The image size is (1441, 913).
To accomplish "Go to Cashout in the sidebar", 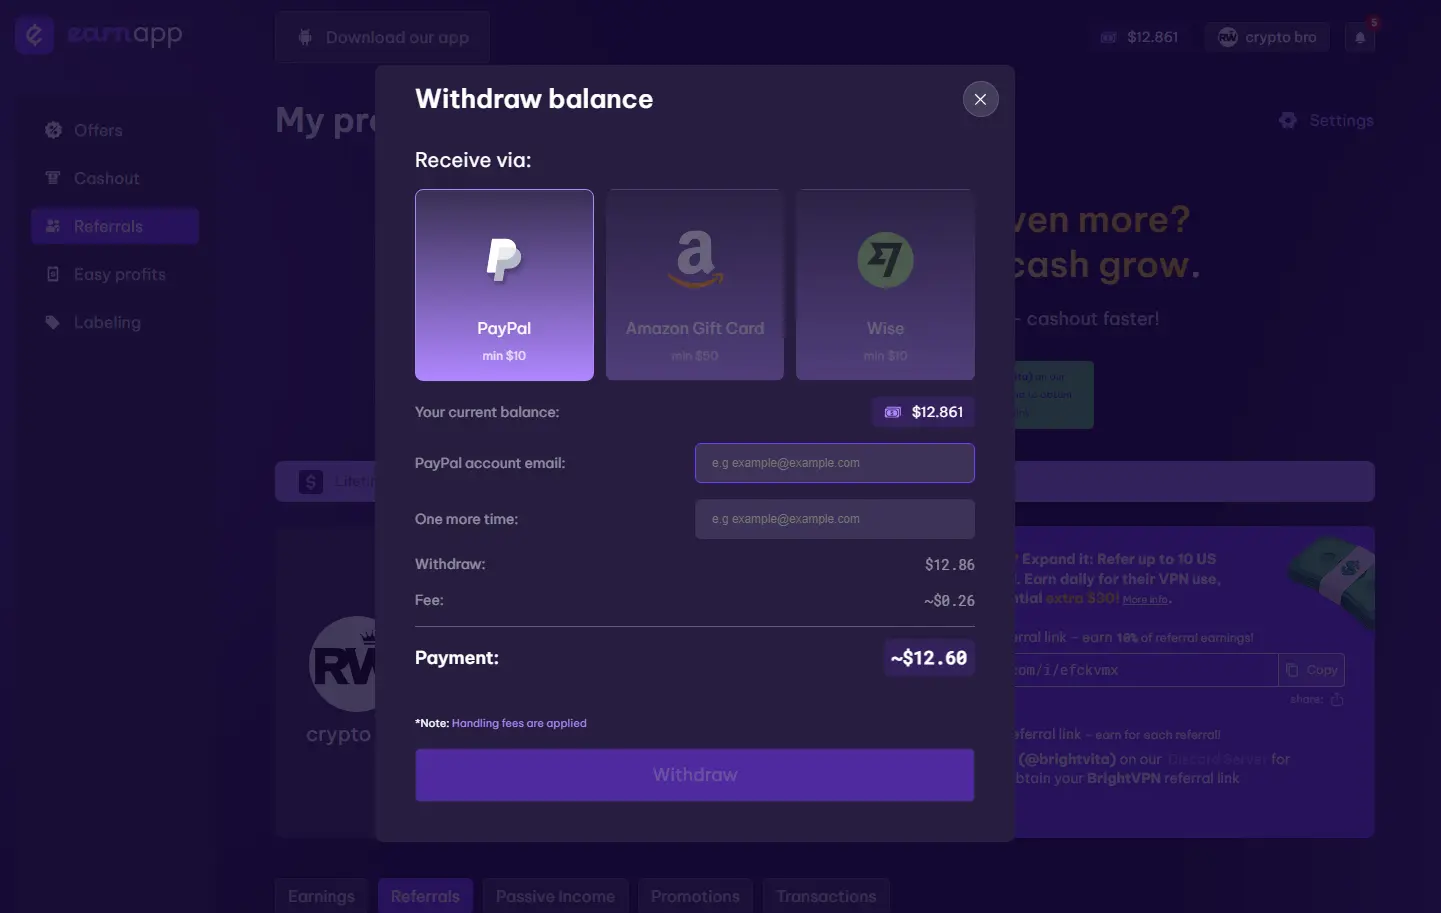I will pos(115,178).
